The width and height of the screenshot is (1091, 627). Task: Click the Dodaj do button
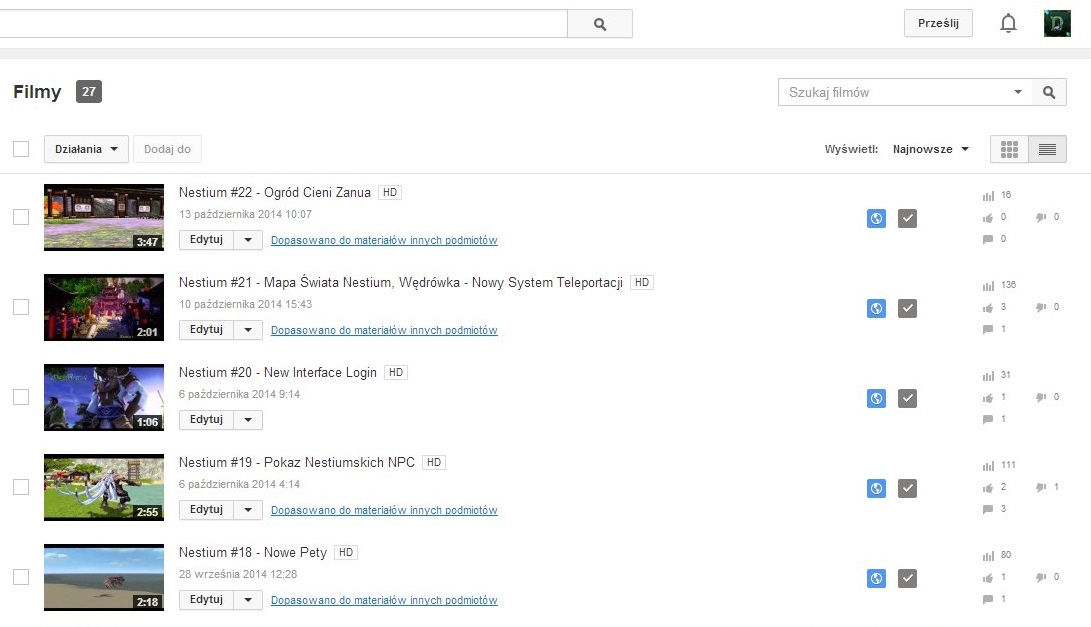click(x=167, y=149)
